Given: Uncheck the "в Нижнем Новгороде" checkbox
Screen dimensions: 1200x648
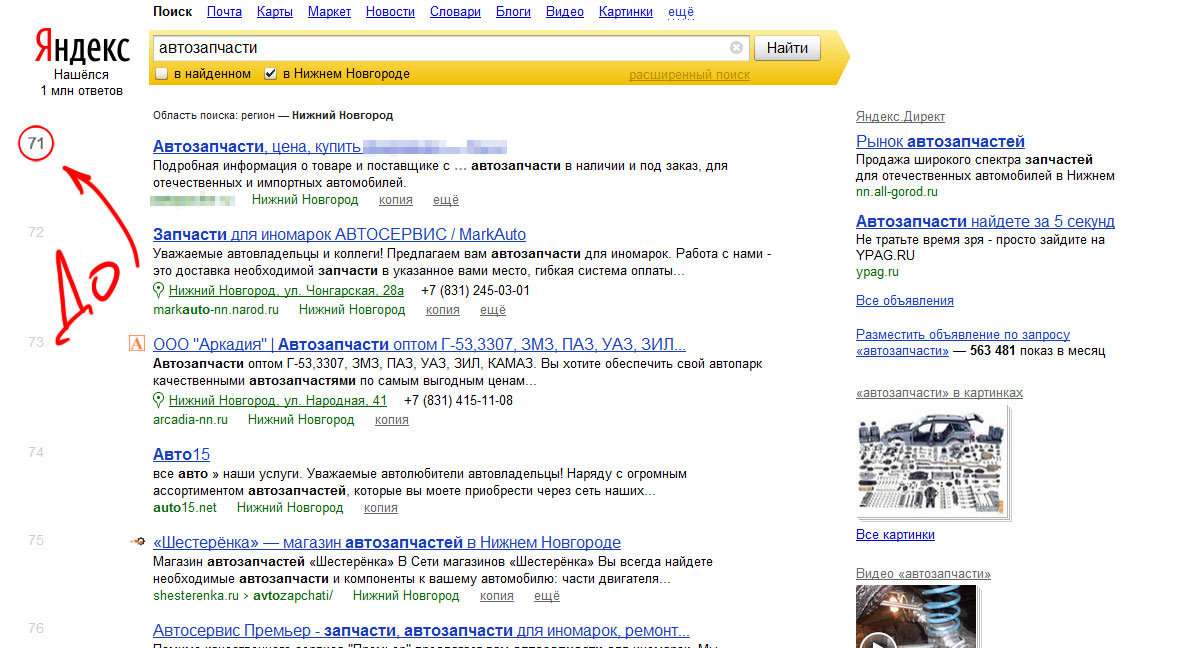Looking at the screenshot, I should point(270,74).
